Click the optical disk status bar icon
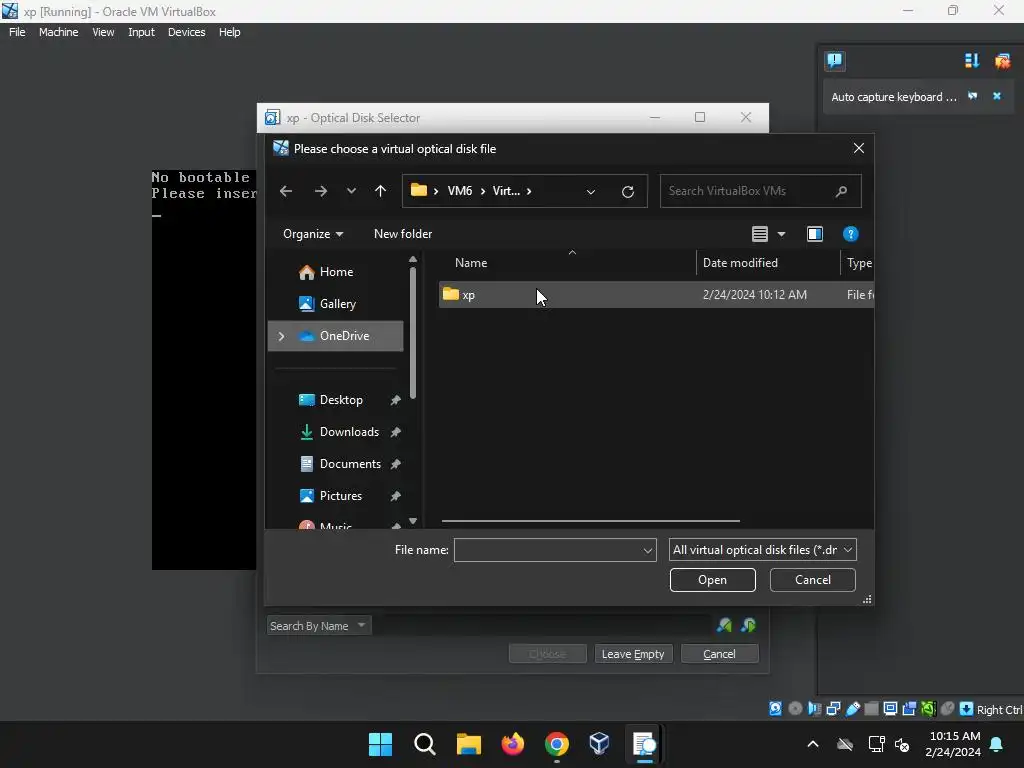 pyautogui.click(x=795, y=709)
